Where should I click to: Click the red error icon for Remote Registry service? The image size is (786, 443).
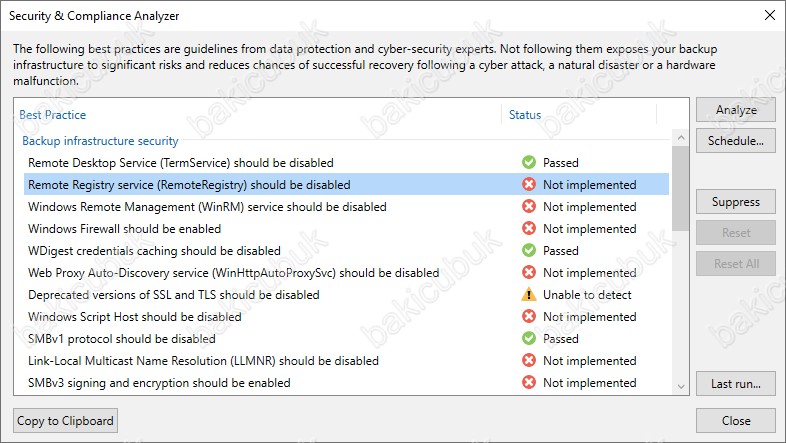529,184
